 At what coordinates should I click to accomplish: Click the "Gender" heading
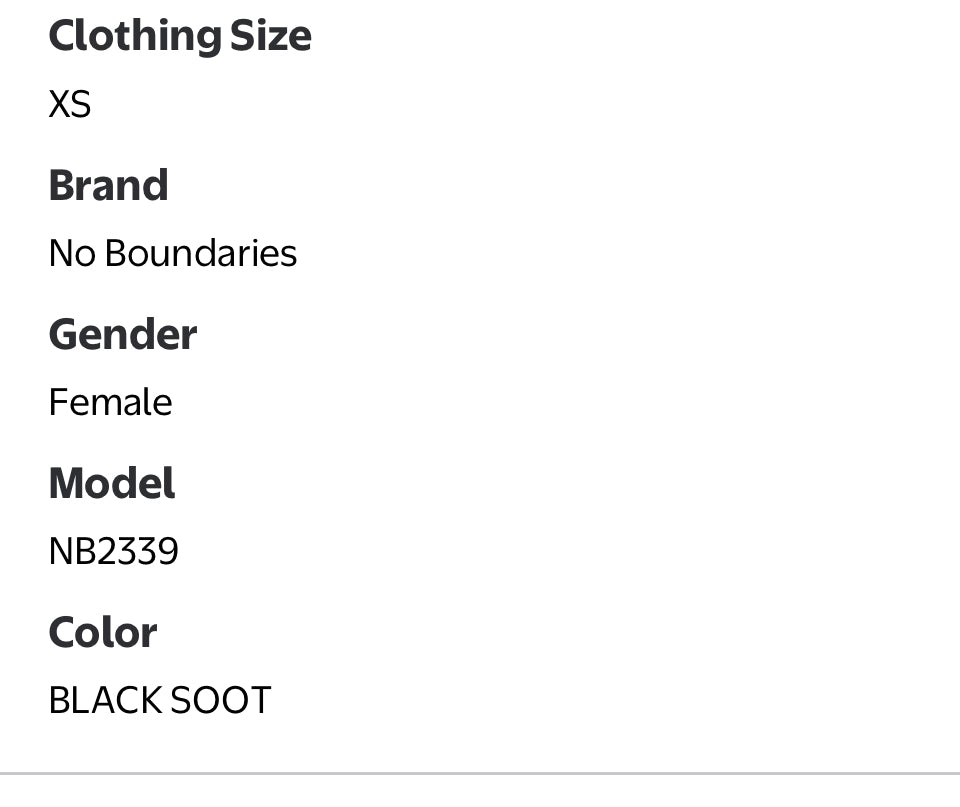(x=122, y=334)
